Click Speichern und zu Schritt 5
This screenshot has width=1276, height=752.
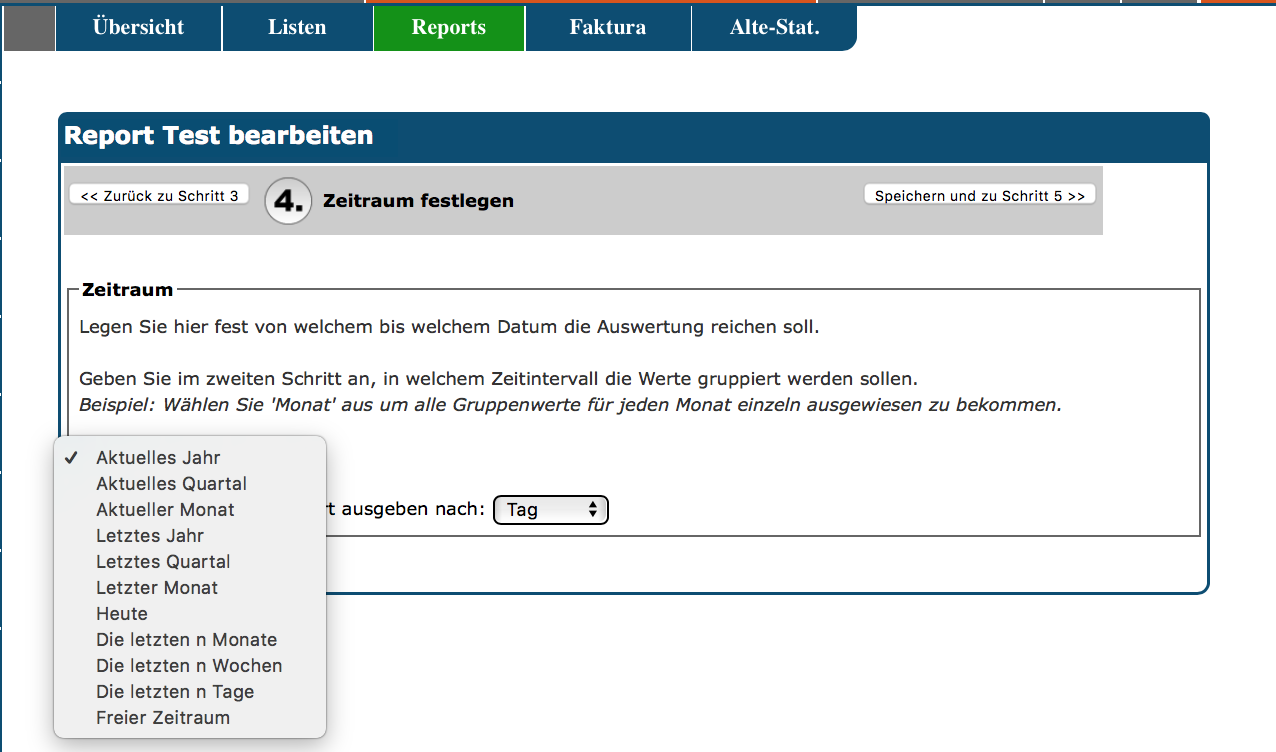click(979, 196)
